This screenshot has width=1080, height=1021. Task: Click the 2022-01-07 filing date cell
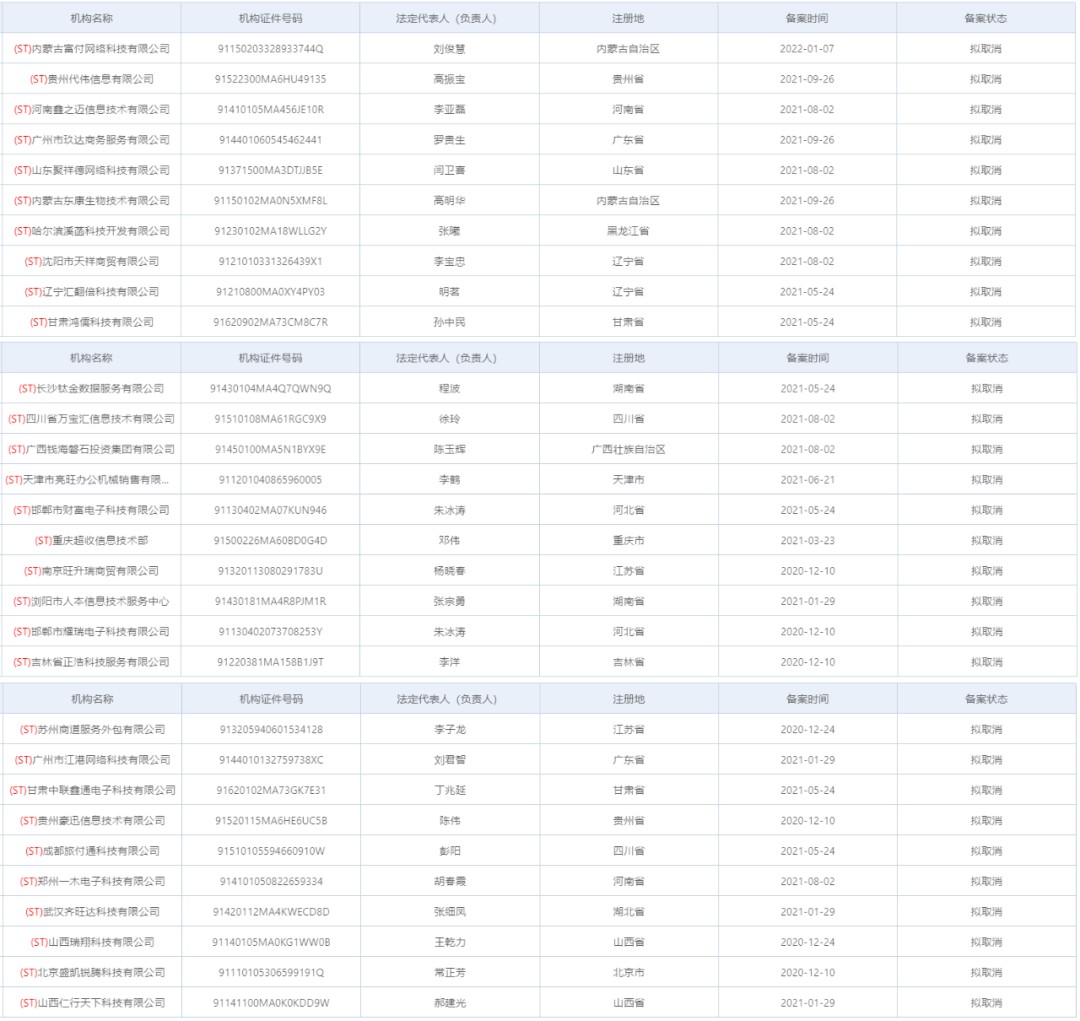click(806, 49)
